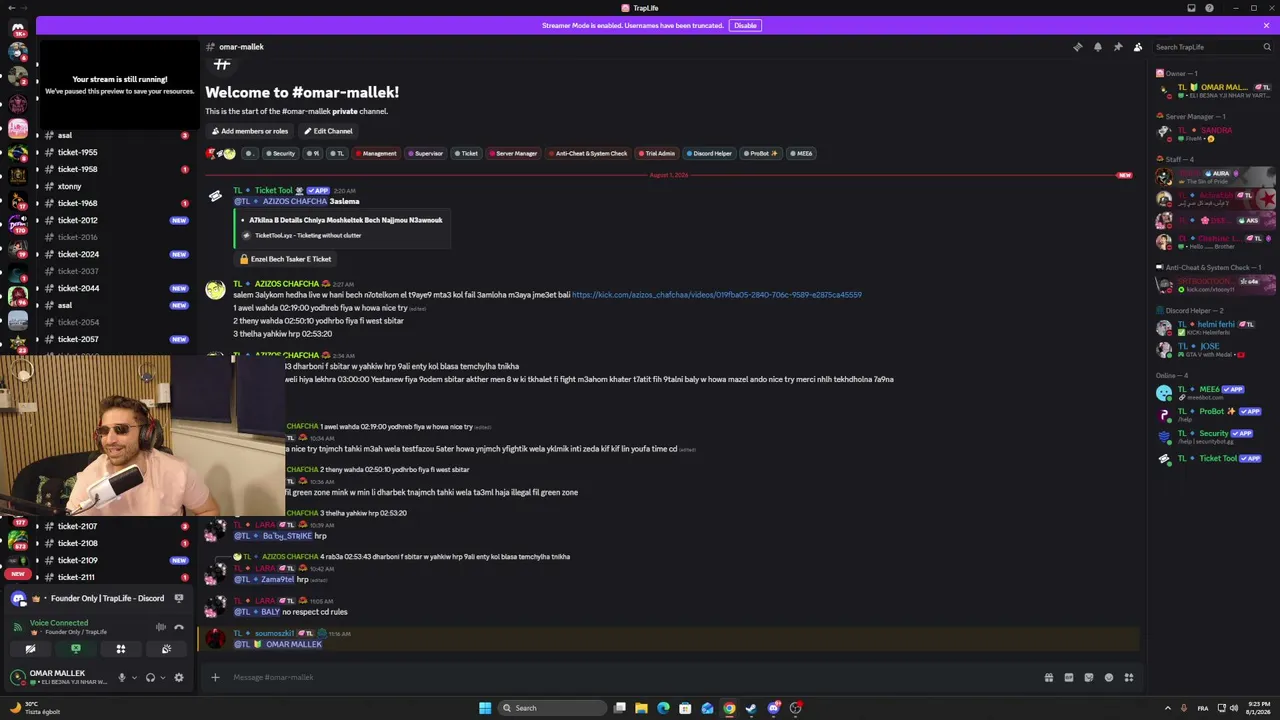1280x720 pixels.
Task: Click Add members or roles button
Action: (x=249, y=131)
